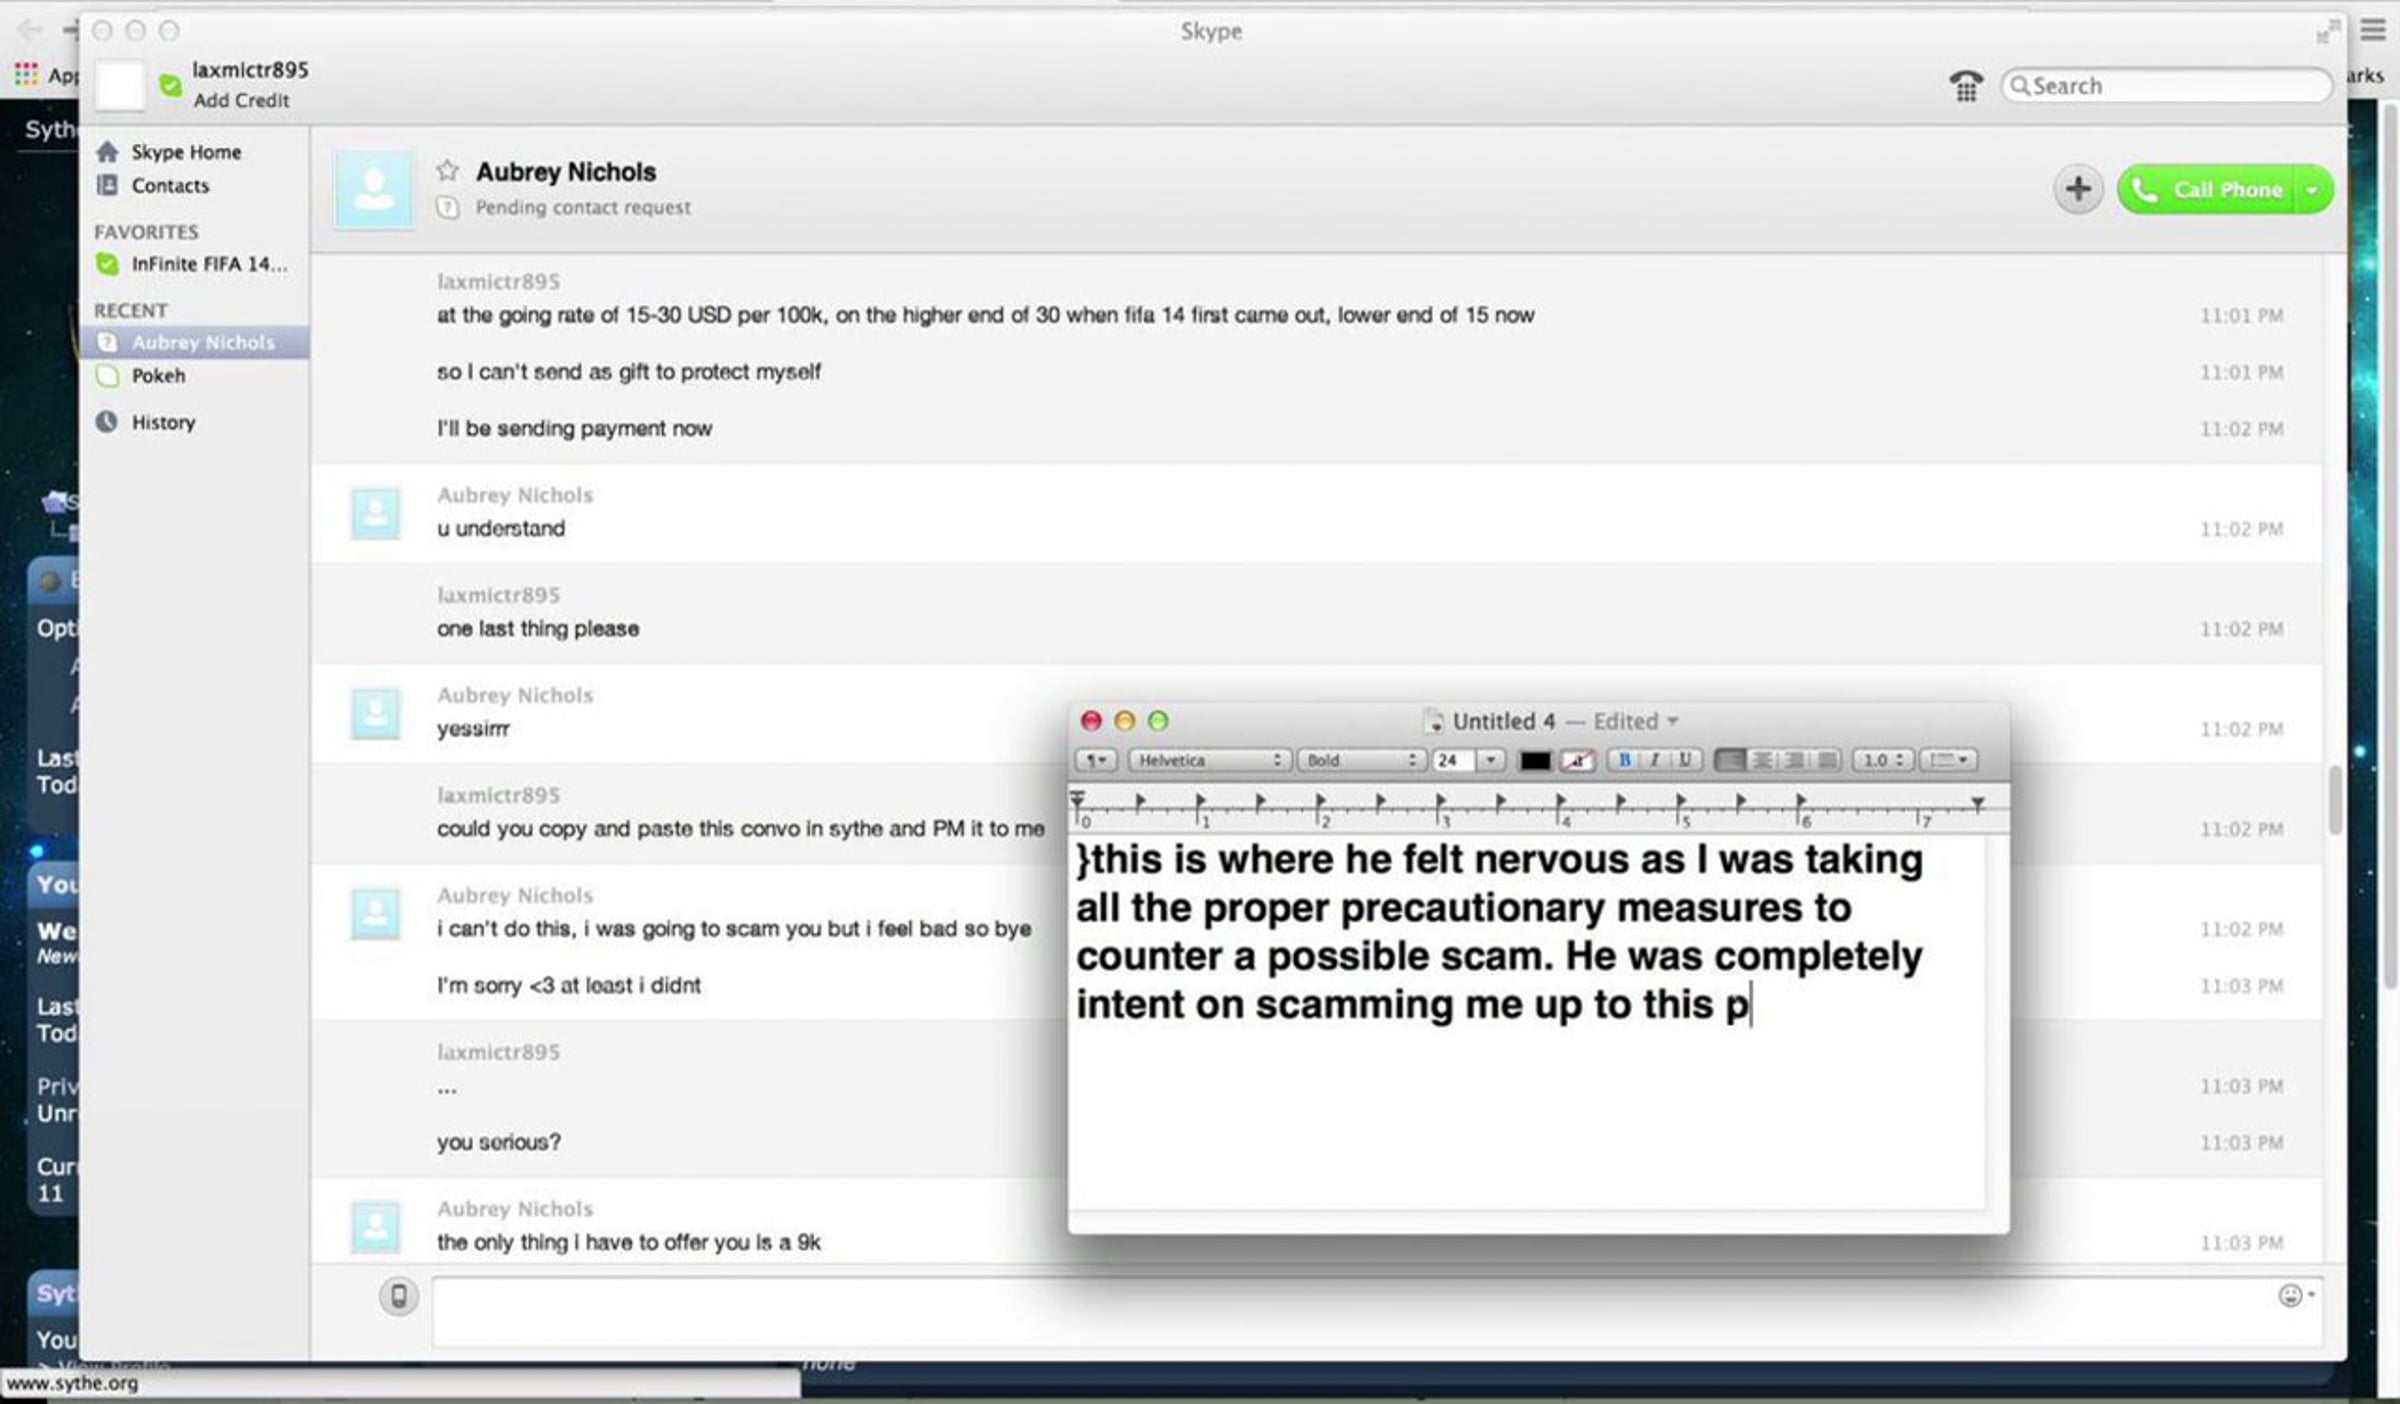This screenshot has width=2400, height=1404.
Task: Click Aubrey Nichols' large avatar in conversation header
Action: click(374, 190)
